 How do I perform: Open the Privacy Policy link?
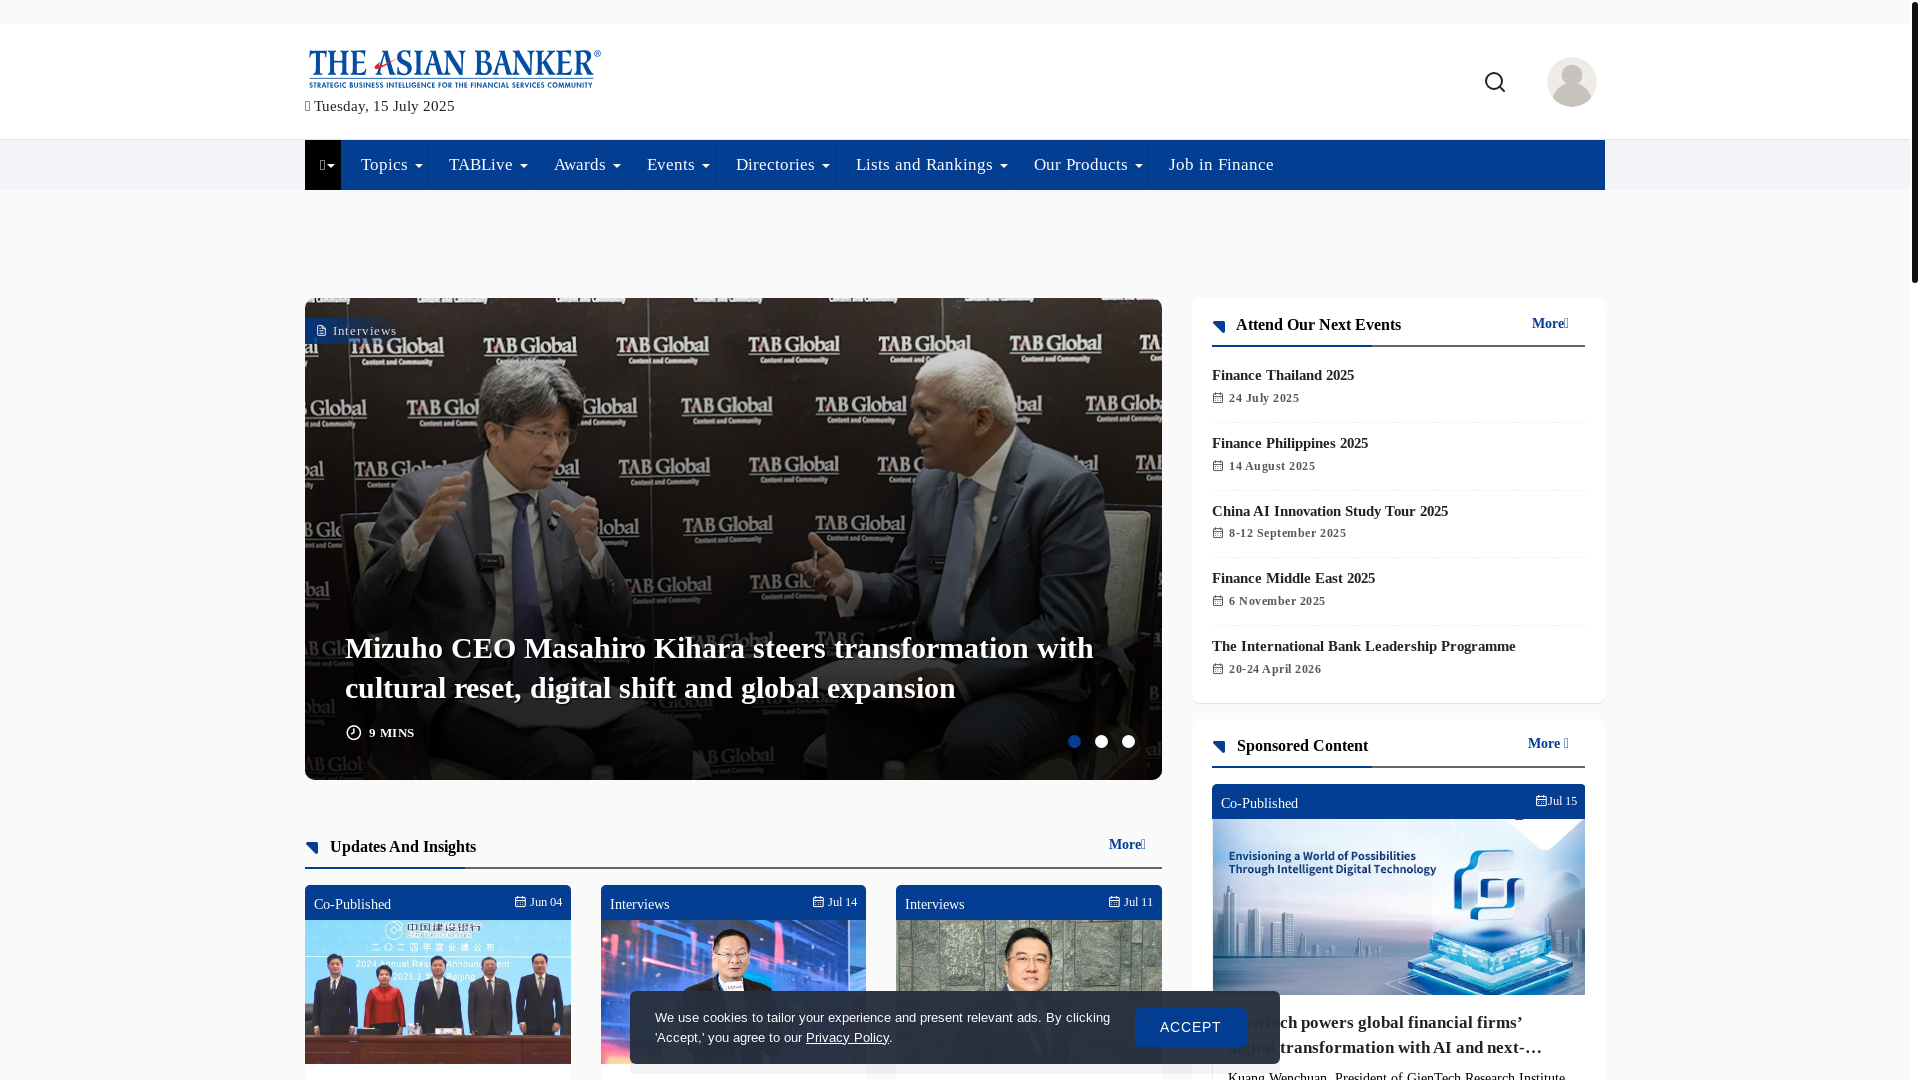[847, 1038]
